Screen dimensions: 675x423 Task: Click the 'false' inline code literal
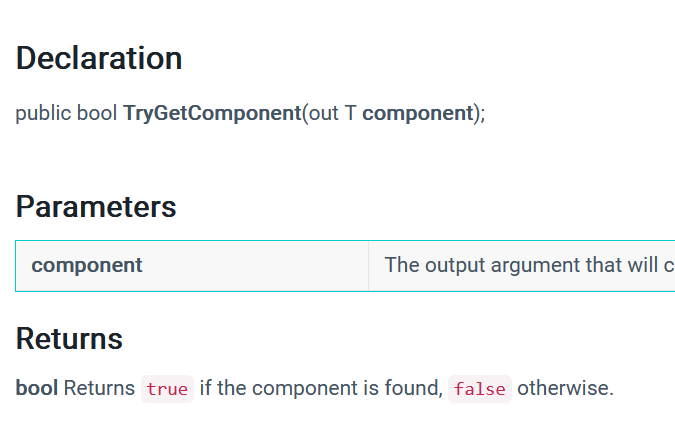(479, 389)
